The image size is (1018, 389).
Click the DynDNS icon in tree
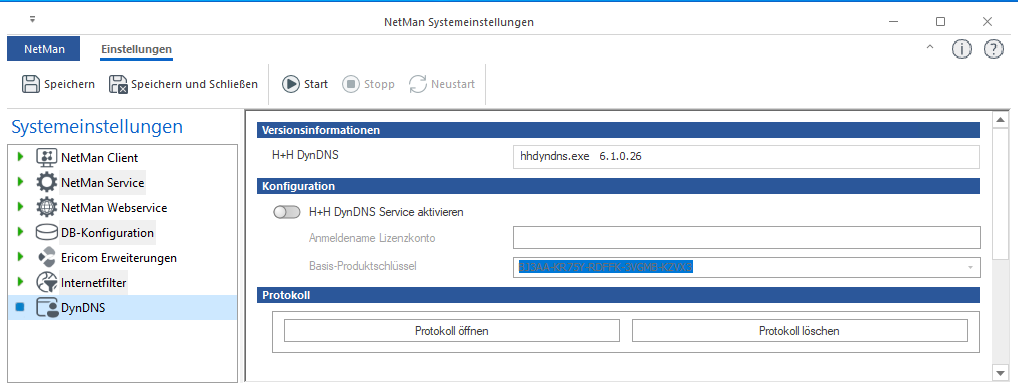(46, 308)
